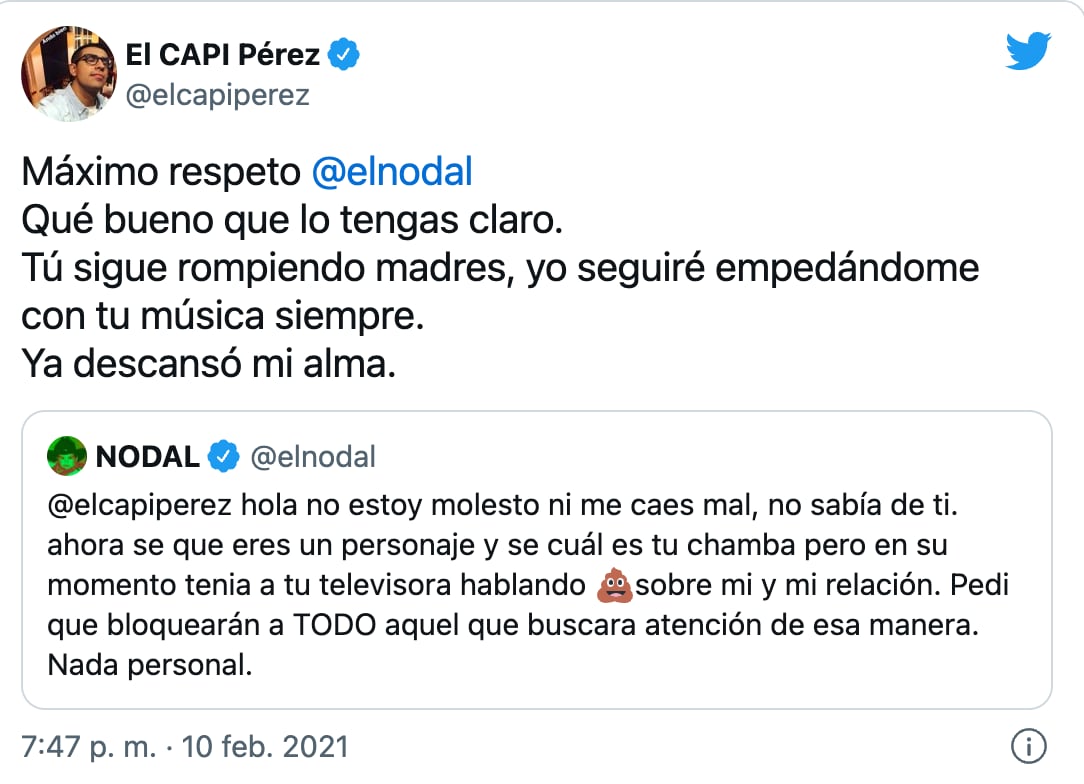The height and width of the screenshot is (784, 1084).
Task: Click the Twitter bird logo
Action: [1028, 51]
